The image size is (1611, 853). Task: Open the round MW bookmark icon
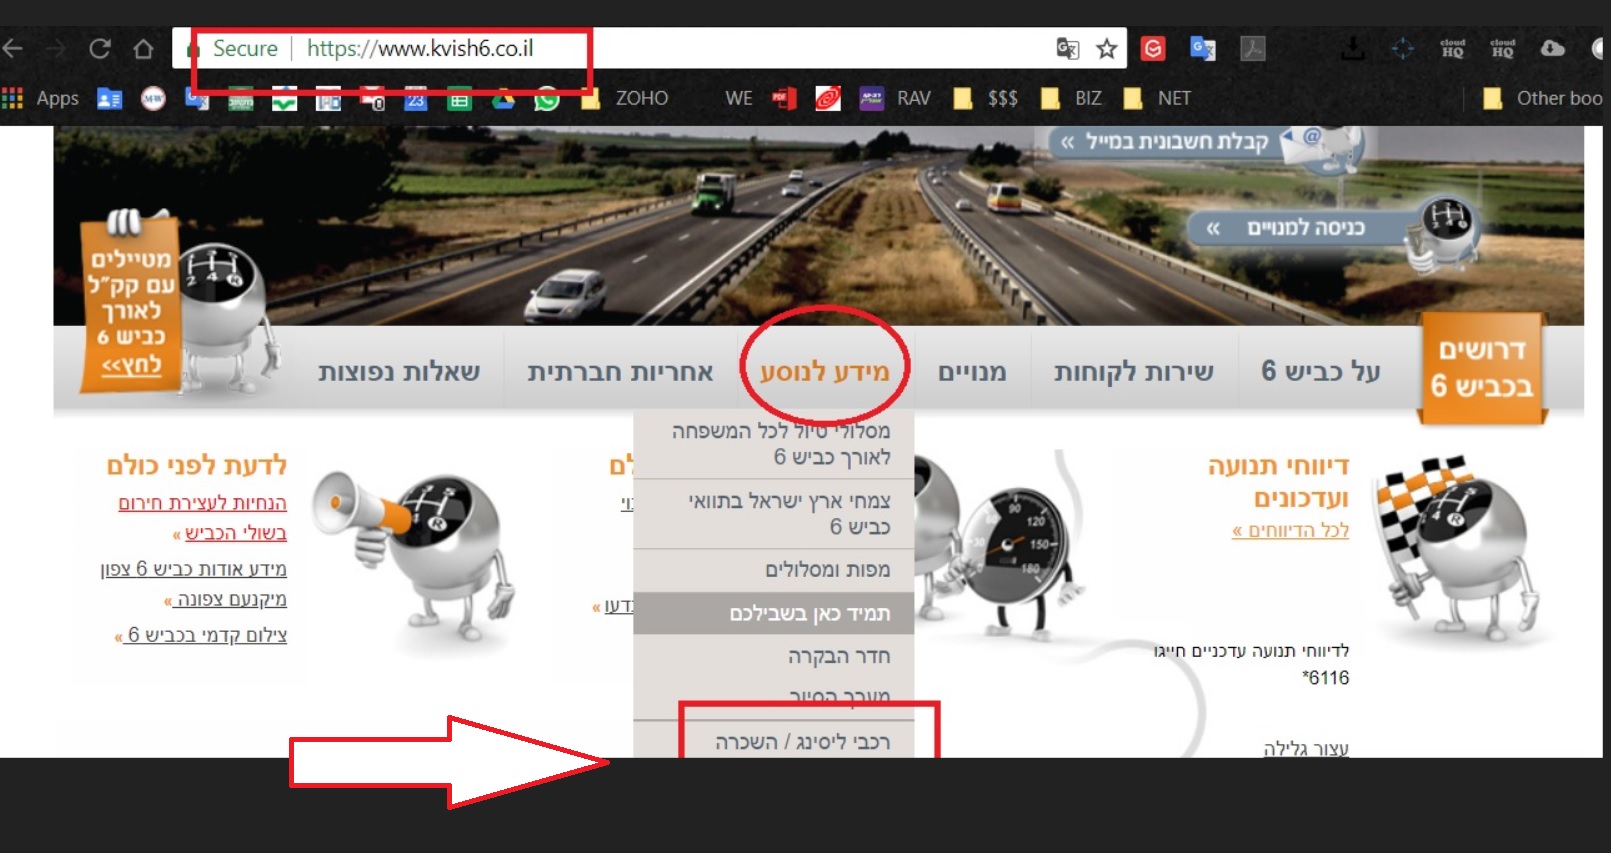point(153,98)
